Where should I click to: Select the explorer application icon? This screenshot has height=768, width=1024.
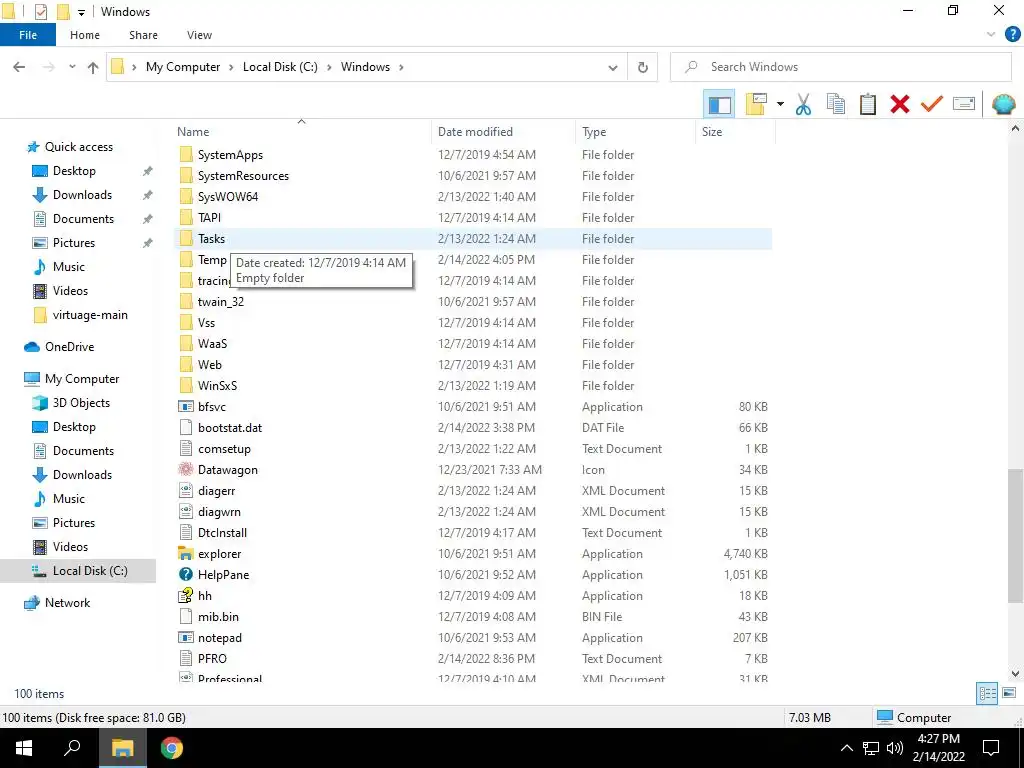click(186, 554)
